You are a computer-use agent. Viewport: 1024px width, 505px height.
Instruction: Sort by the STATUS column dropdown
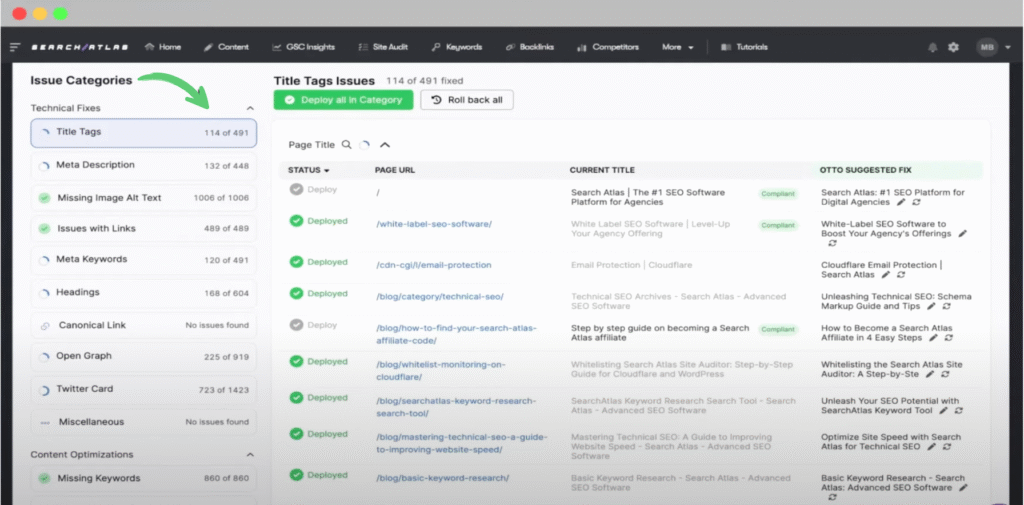point(309,170)
